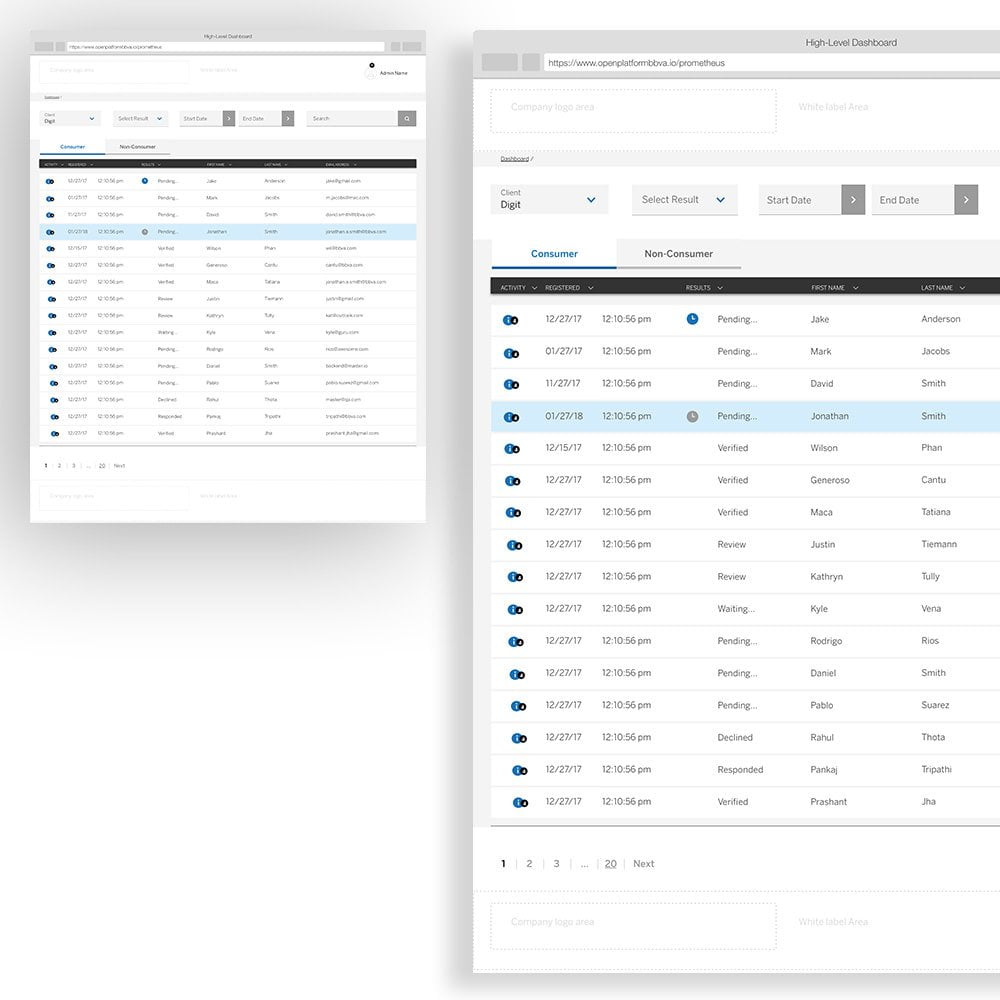Click the Search input field
Viewport: 1000px width, 1000px height.
click(x=352, y=118)
